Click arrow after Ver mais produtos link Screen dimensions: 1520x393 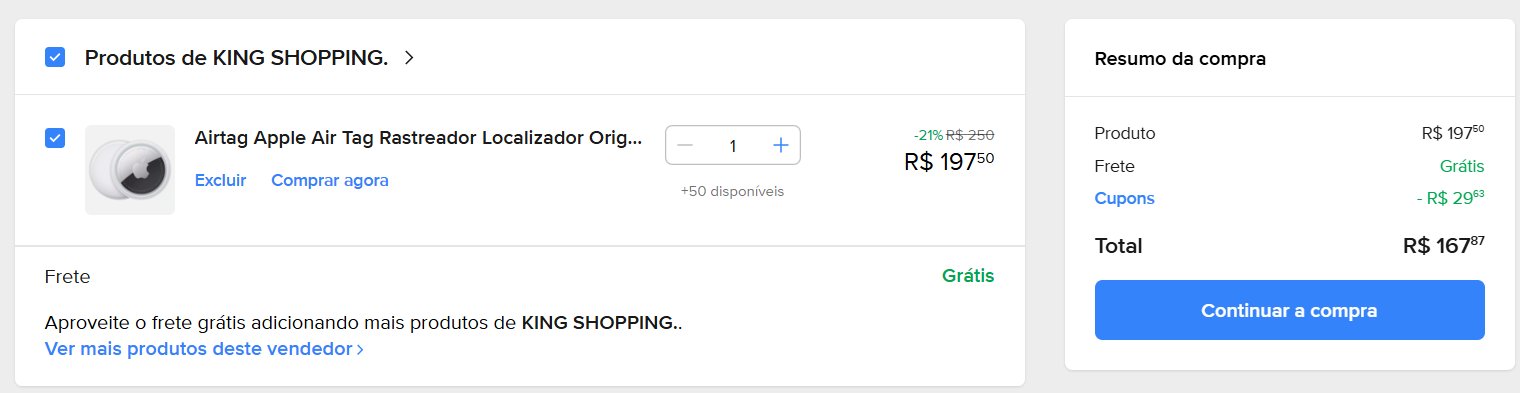coord(360,349)
